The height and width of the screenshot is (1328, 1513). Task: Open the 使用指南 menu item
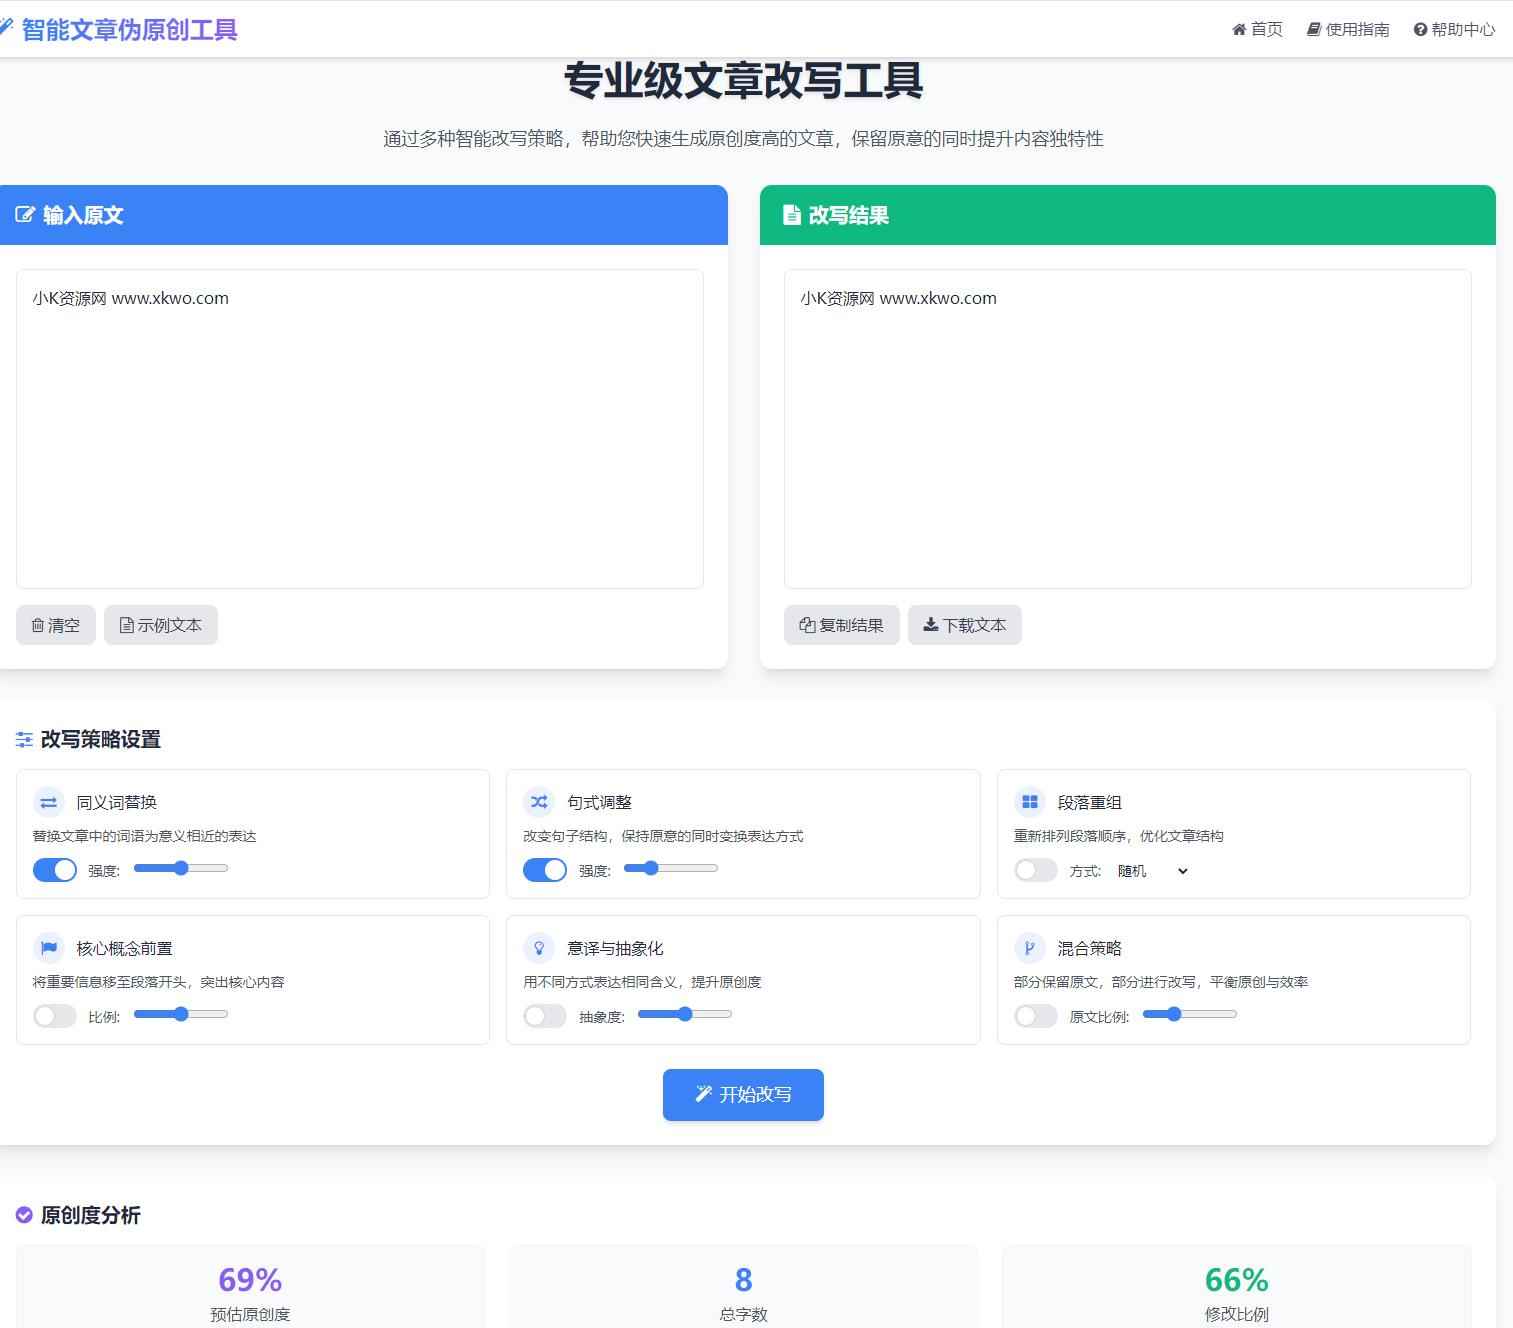coord(1349,29)
